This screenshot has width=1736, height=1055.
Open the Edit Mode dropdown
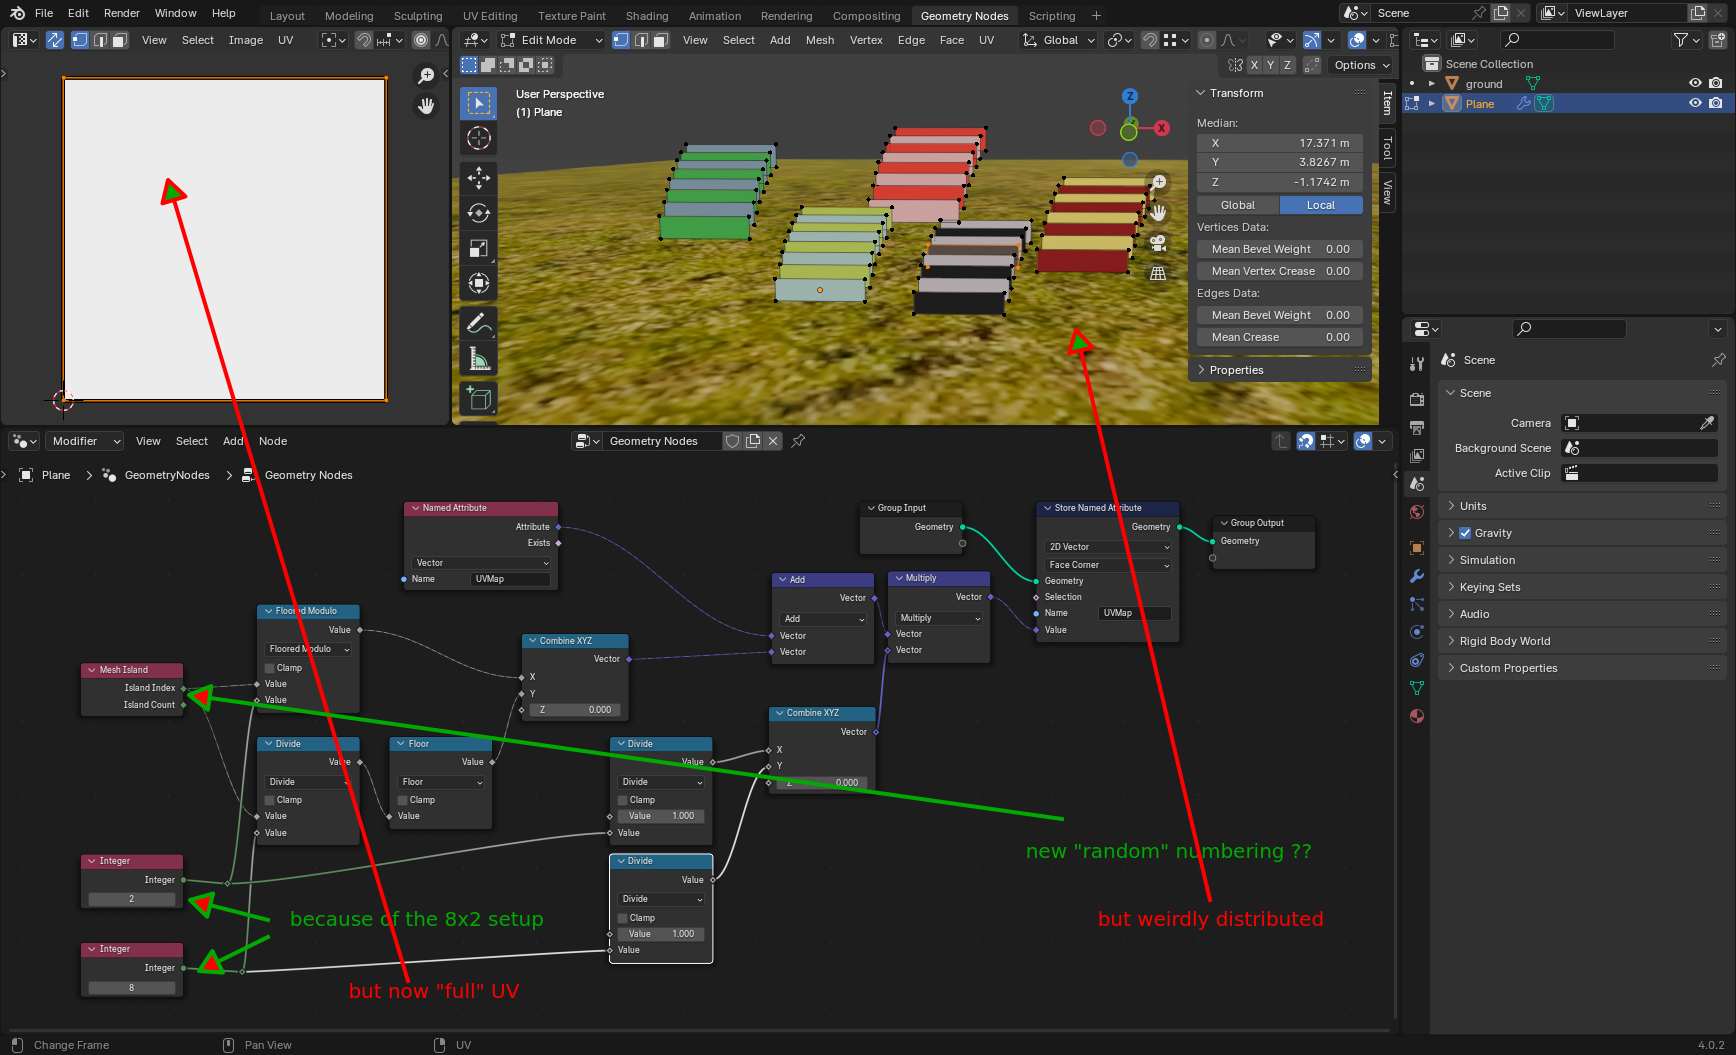[x=552, y=40]
